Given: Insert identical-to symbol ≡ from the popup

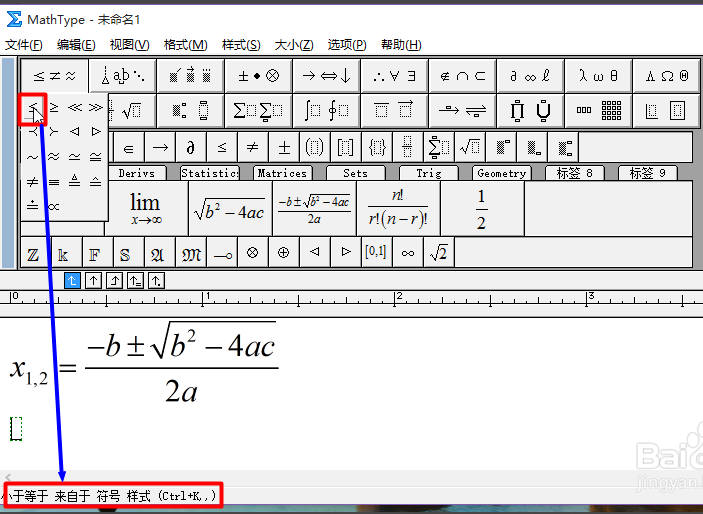Looking at the screenshot, I should pyautogui.click(x=54, y=182).
